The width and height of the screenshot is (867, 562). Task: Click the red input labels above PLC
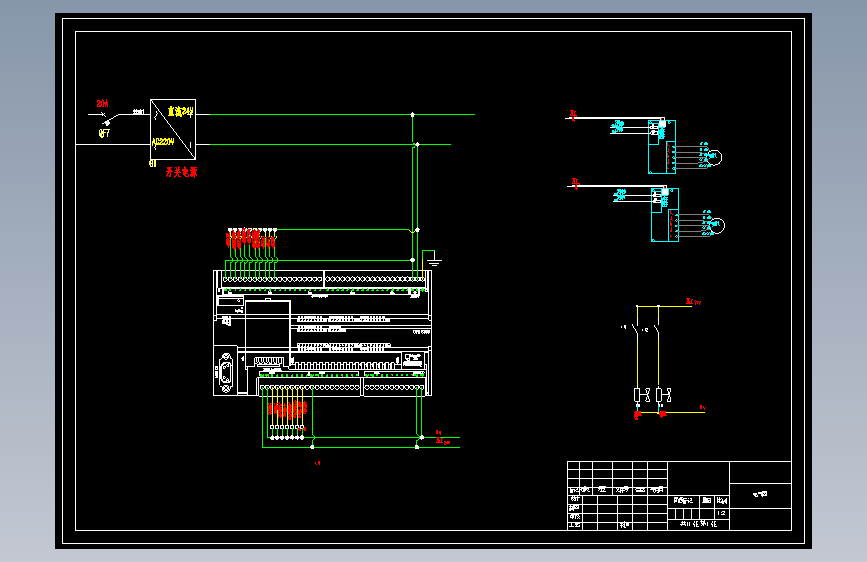[251, 238]
